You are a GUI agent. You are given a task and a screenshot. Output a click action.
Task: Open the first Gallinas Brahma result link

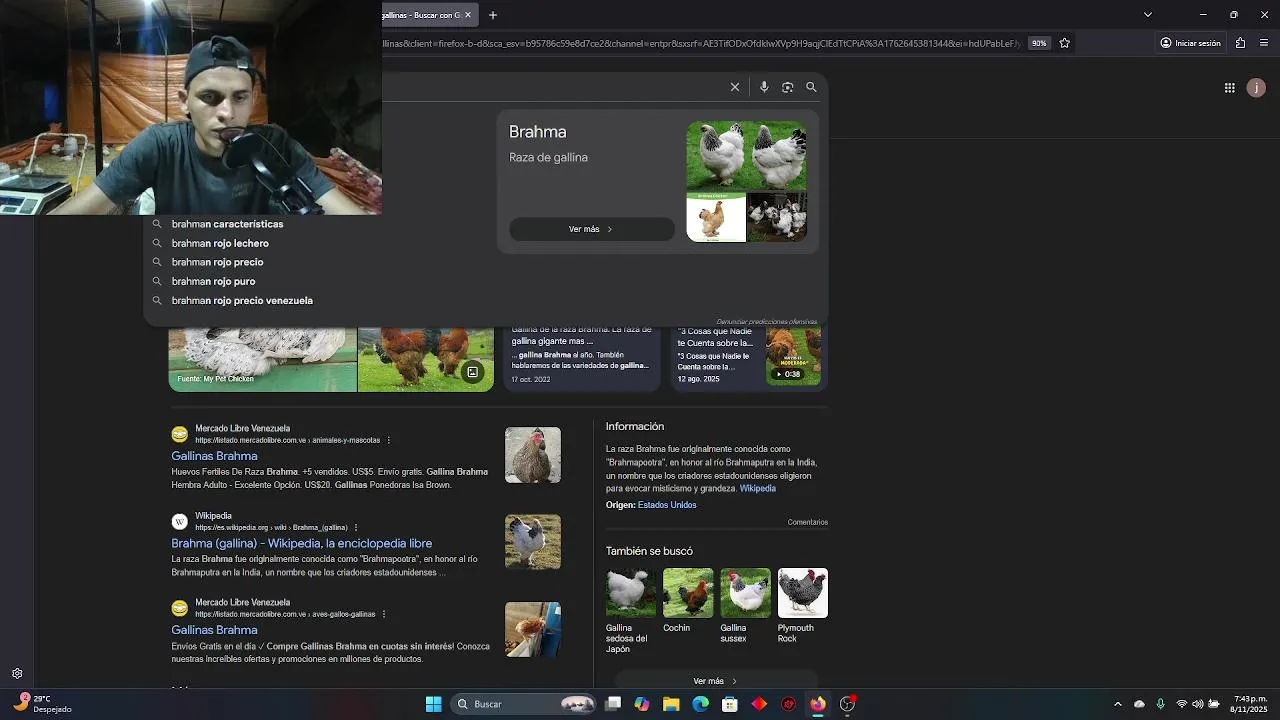point(214,456)
